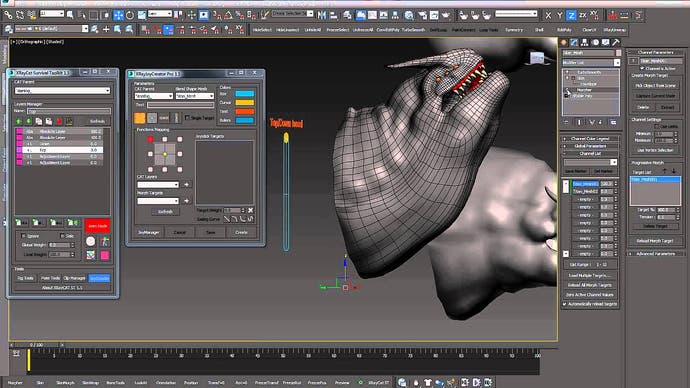Select orange square joystick type icon
Viewport: 690px width, 388px height.
click(x=139, y=117)
